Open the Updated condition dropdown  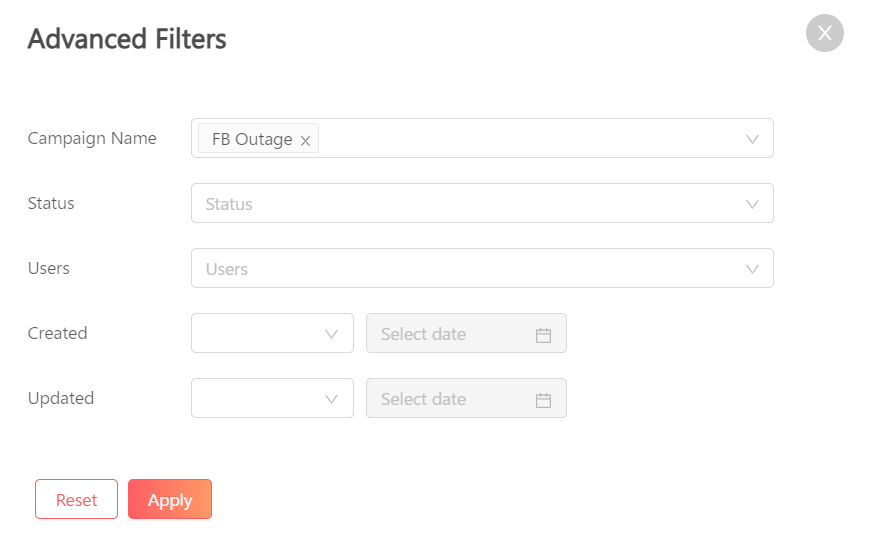coord(272,398)
